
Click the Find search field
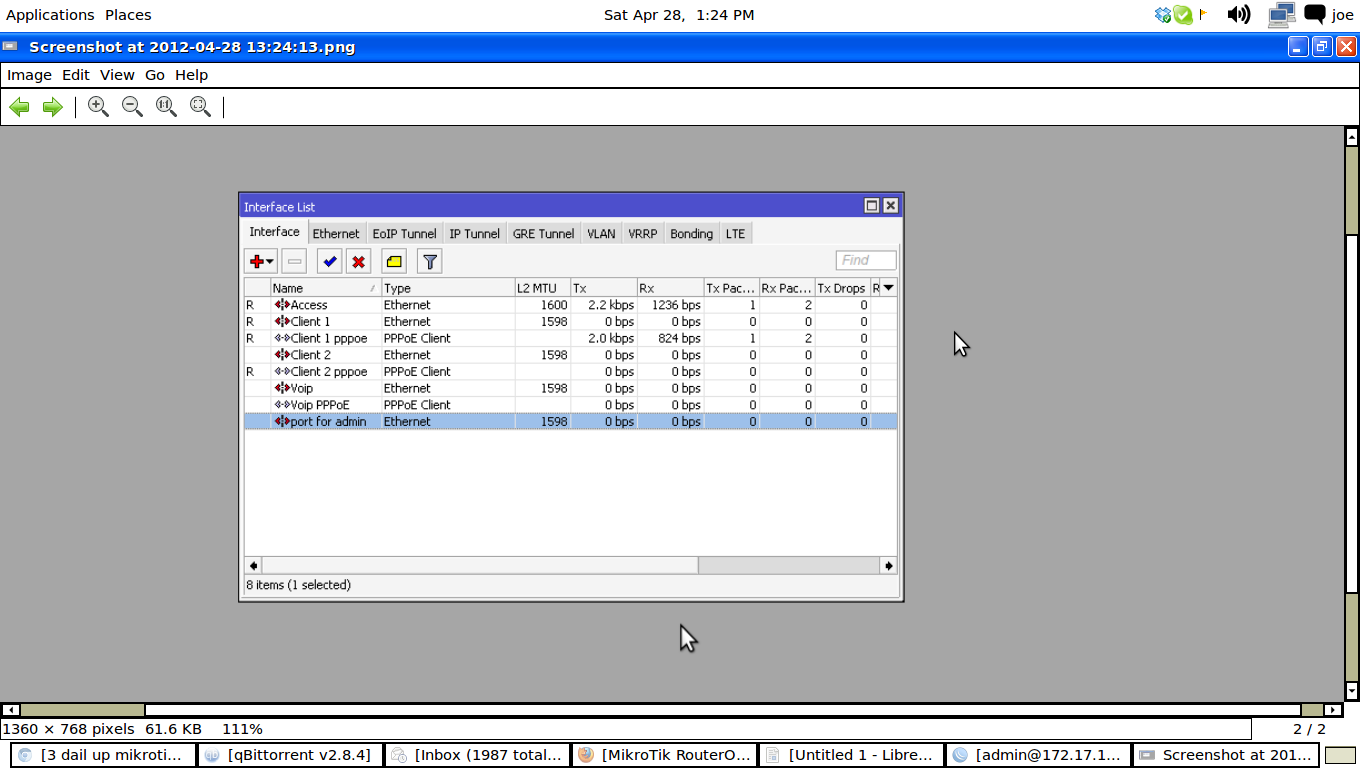coord(865,260)
